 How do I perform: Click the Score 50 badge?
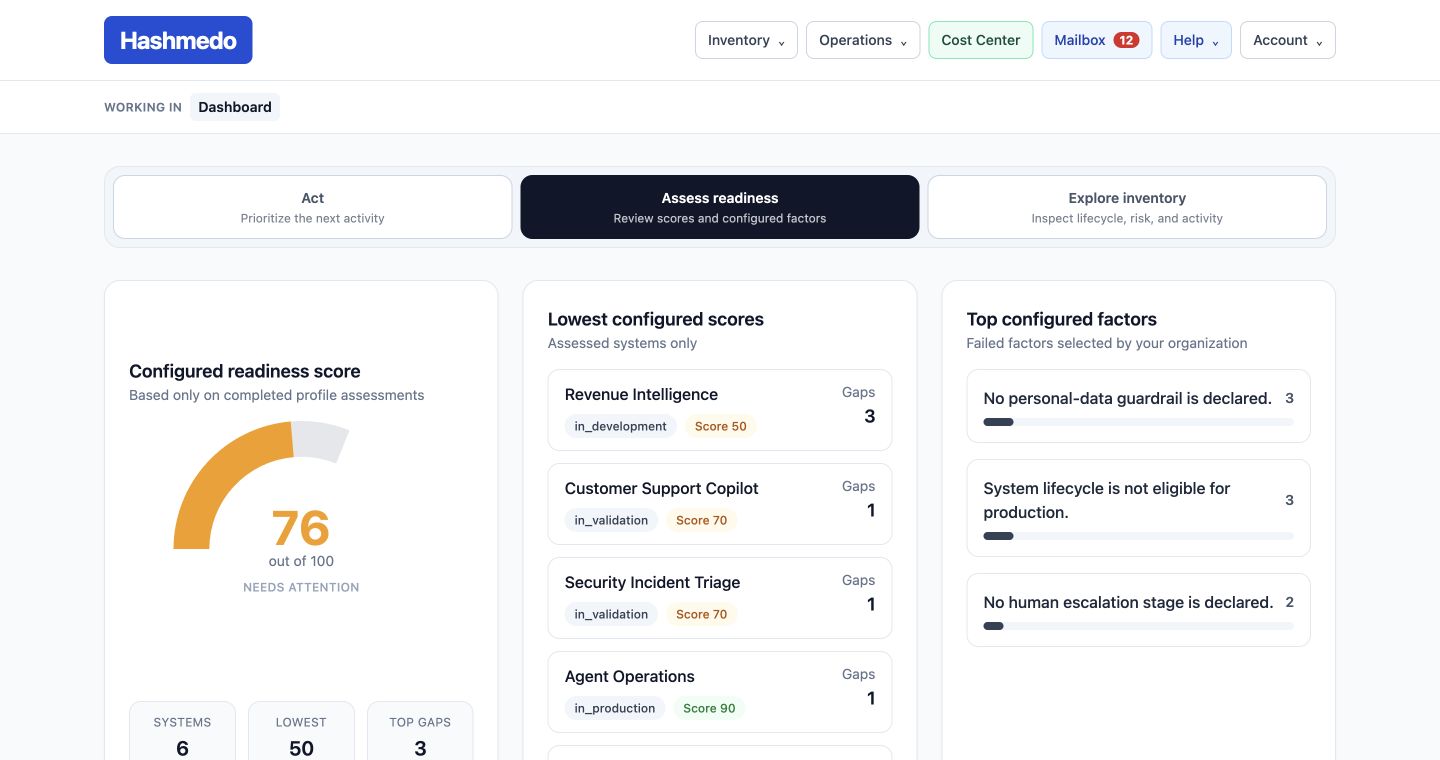[721, 426]
